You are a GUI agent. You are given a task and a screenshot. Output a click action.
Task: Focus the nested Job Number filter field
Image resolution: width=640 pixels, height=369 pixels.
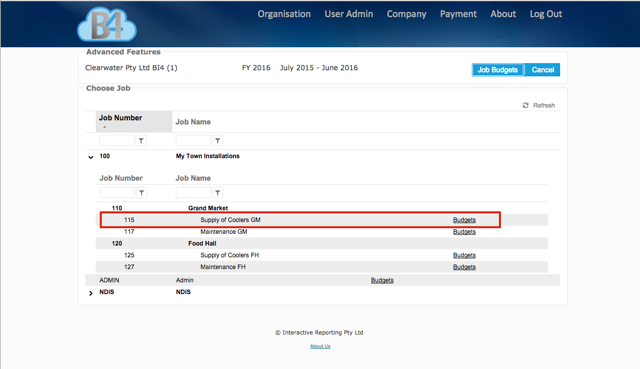pyautogui.click(x=117, y=193)
